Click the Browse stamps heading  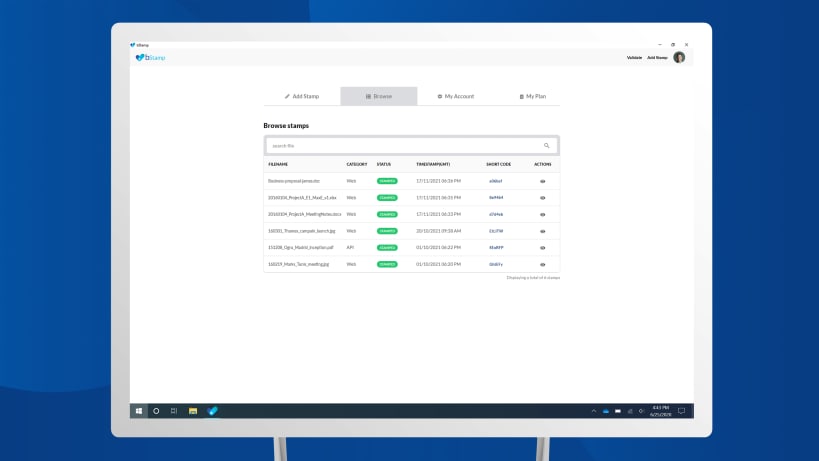tap(286, 126)
